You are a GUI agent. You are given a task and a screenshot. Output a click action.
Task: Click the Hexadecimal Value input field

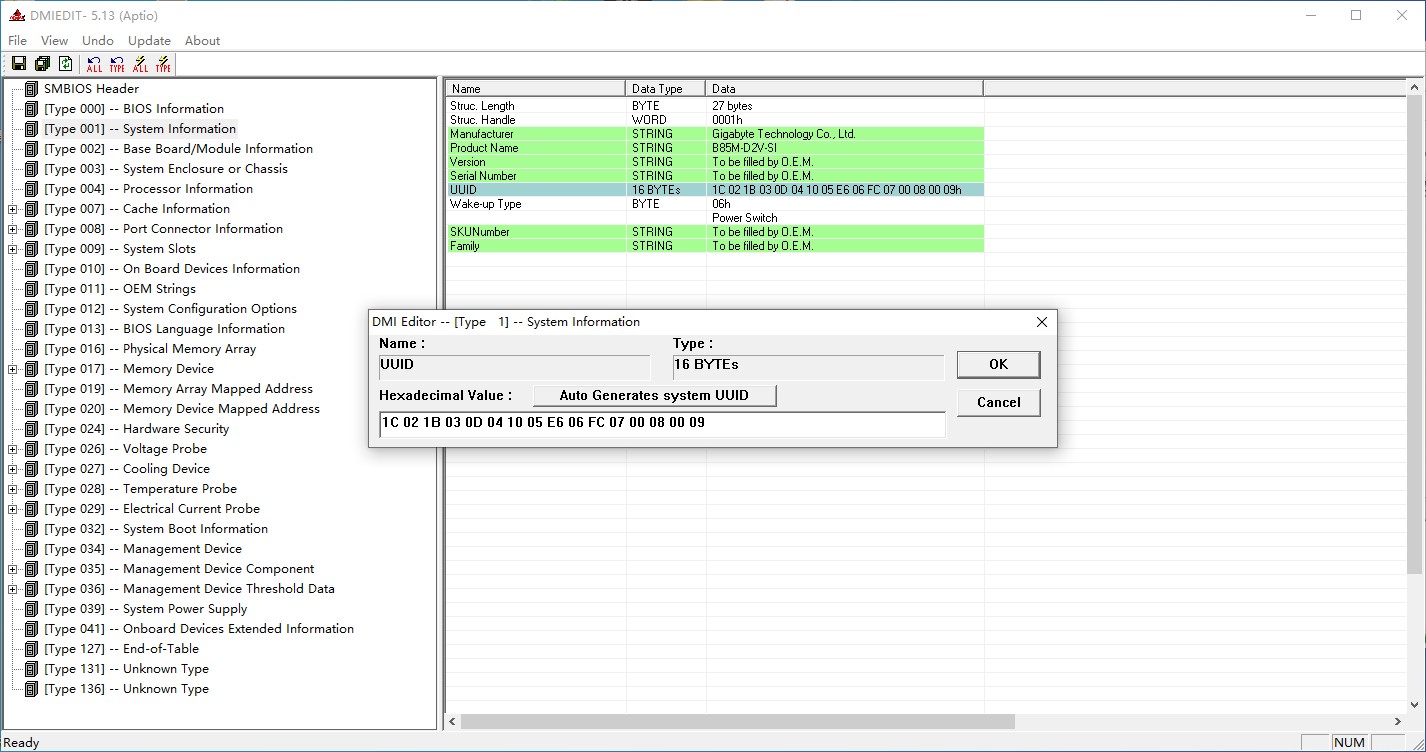pos(660,423)
